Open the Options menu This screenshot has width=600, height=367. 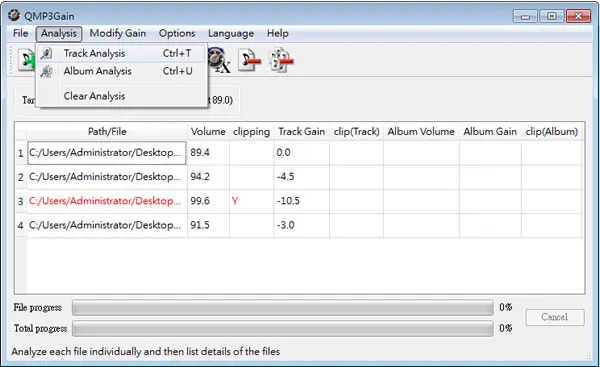177,33
